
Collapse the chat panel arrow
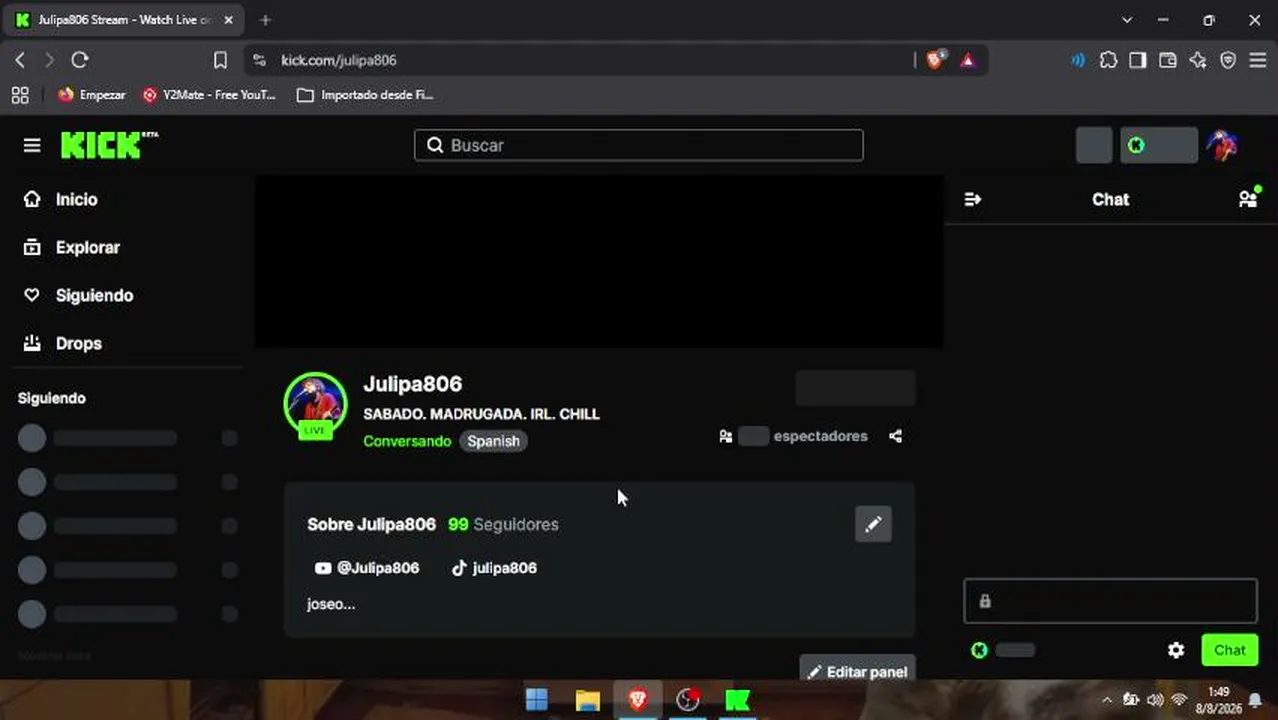[x=972, y=199]
